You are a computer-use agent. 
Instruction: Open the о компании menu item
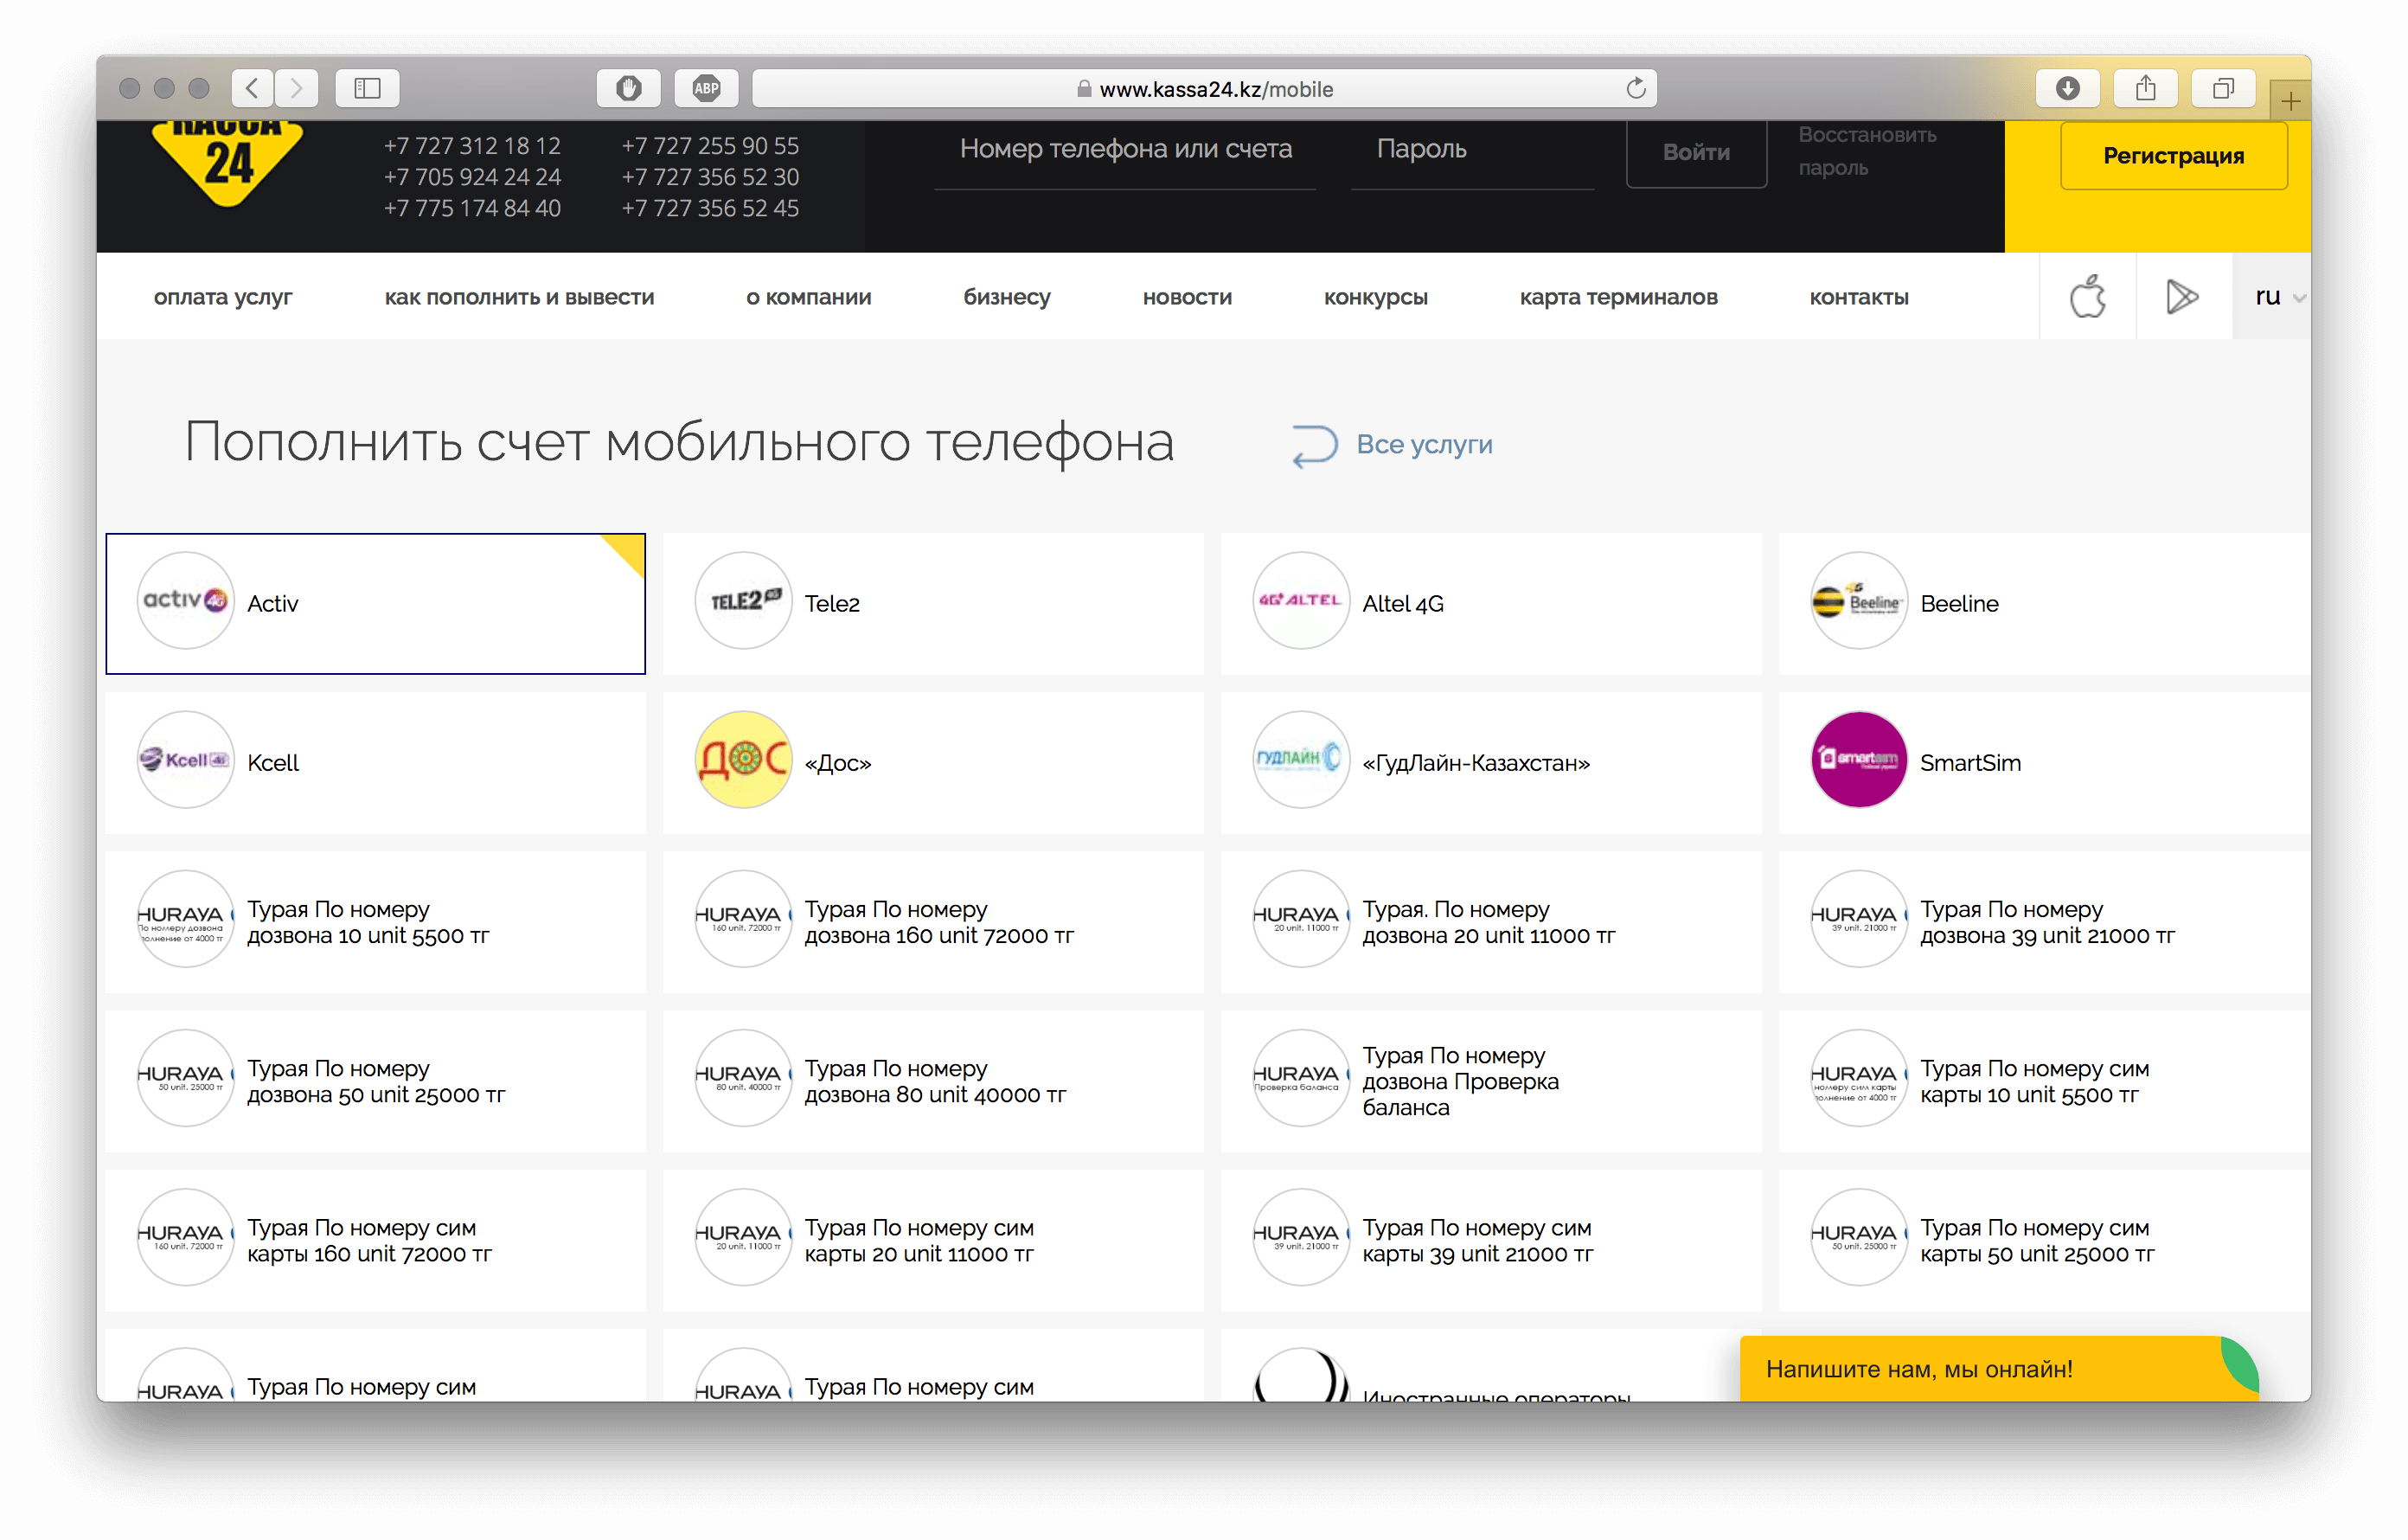pyautogui.click(x=808, y=297)
